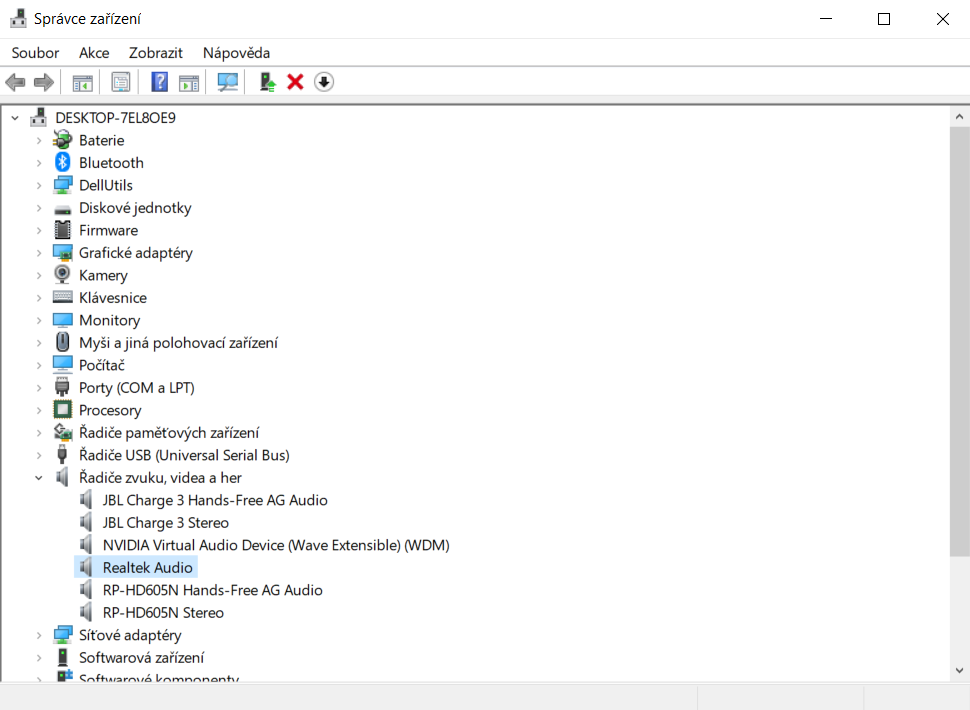
Task: Collapse the DESKTOP-7EL8OE9 root node
Action: pyautogui.click(x=15, y=118)
